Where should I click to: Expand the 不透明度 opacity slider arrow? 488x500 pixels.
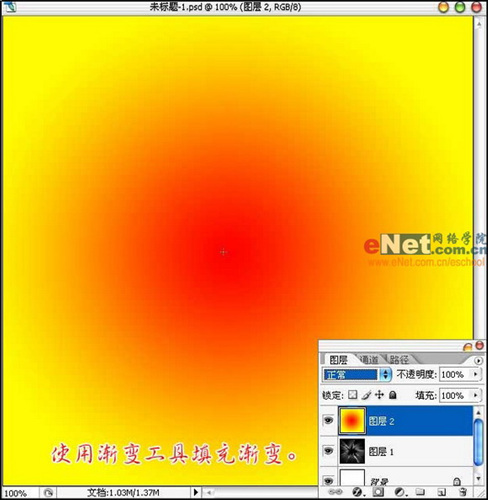pos(476,374)
